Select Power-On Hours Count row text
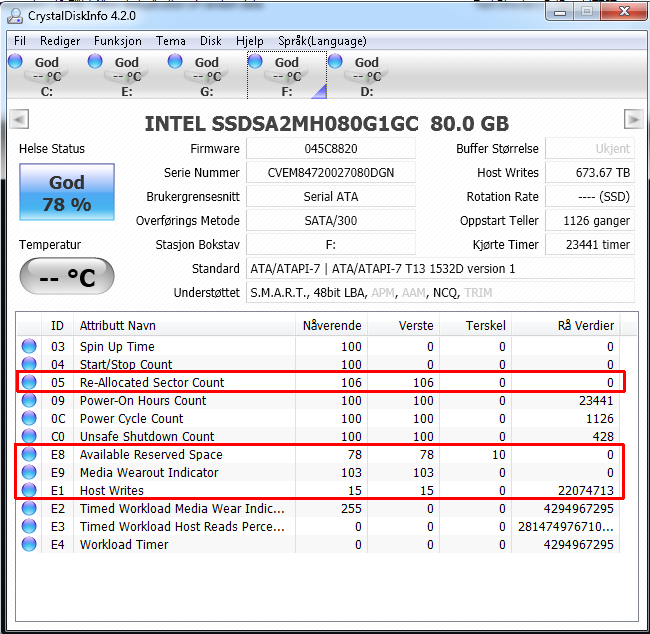Viewport: 650px width, 634px height. 143,401
